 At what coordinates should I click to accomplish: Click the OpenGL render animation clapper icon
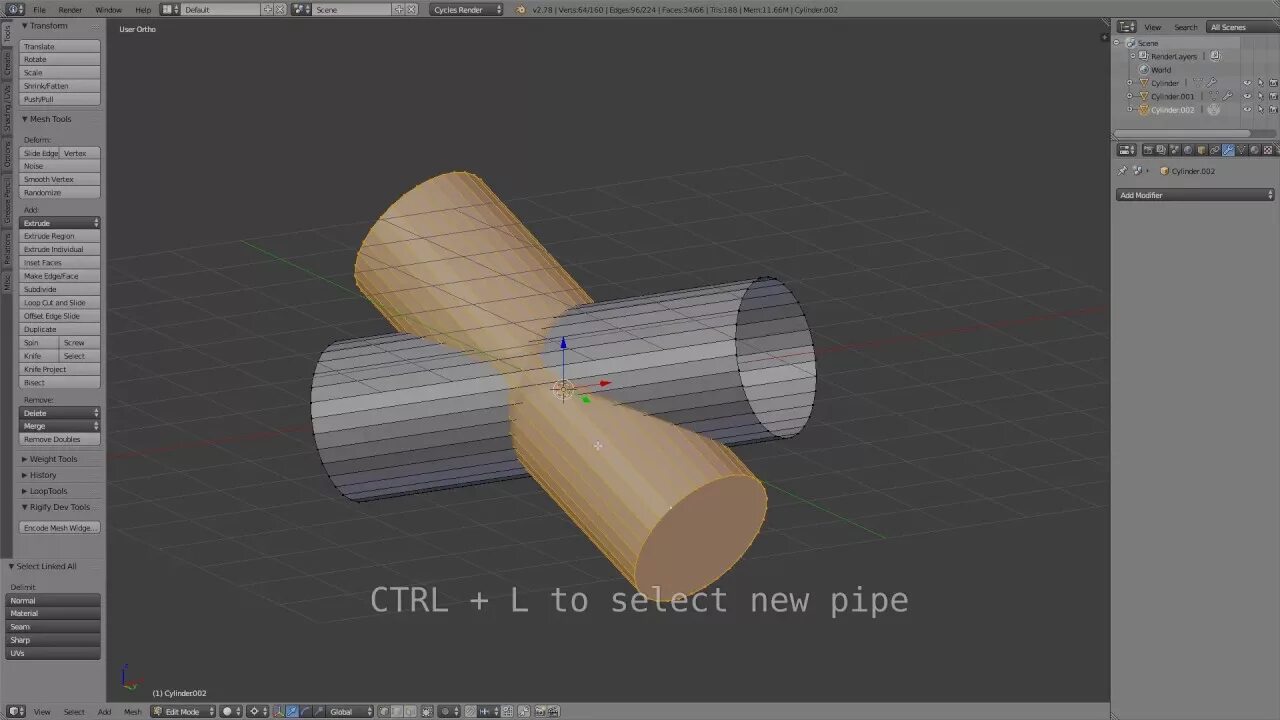pyautogui.click(x=553, y=711)
